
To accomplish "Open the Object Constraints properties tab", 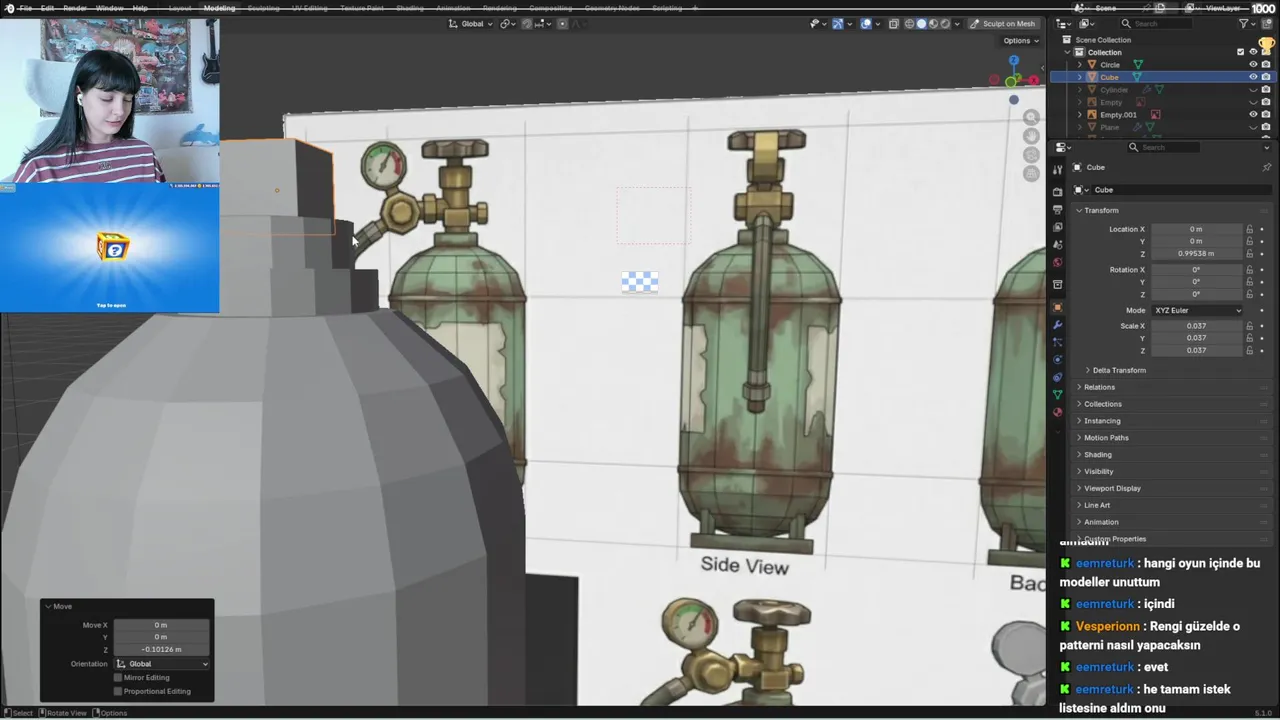I will coord(1057,377).
